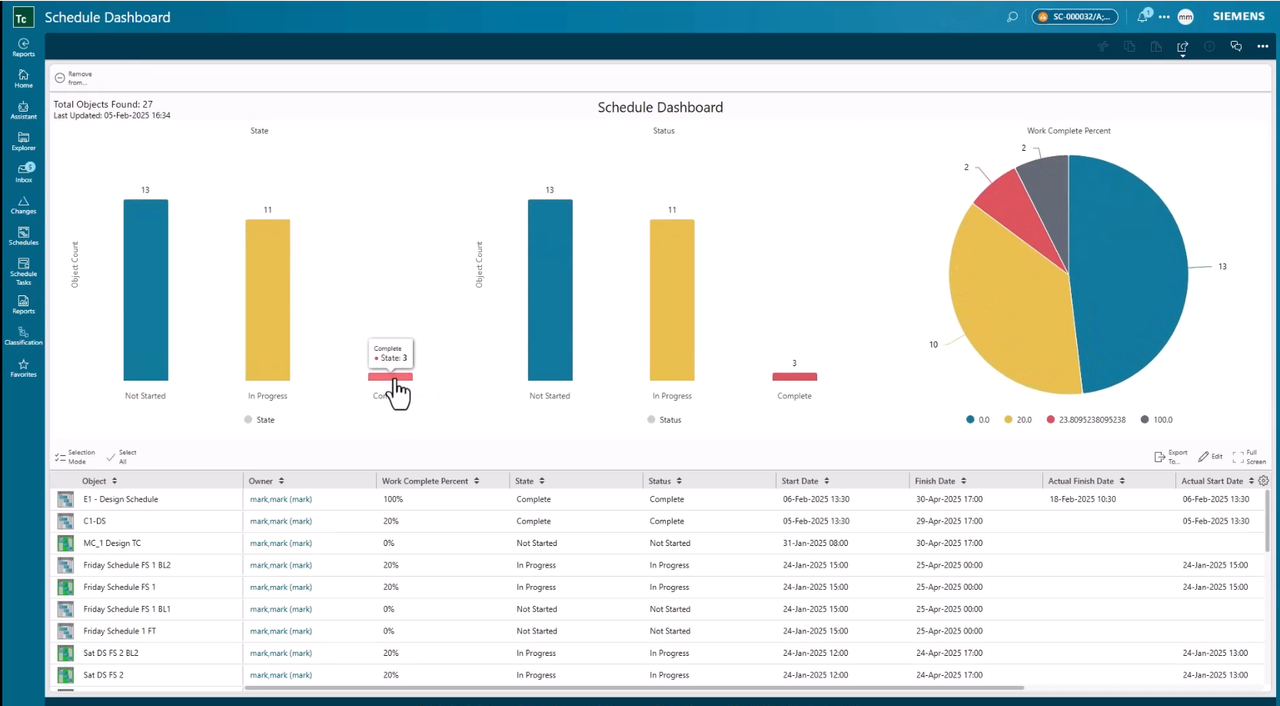The width and height of the screenshot is (1280, 706).
Task: Click Remove from button
Action: pyautogui.click(x=73, y=78)
